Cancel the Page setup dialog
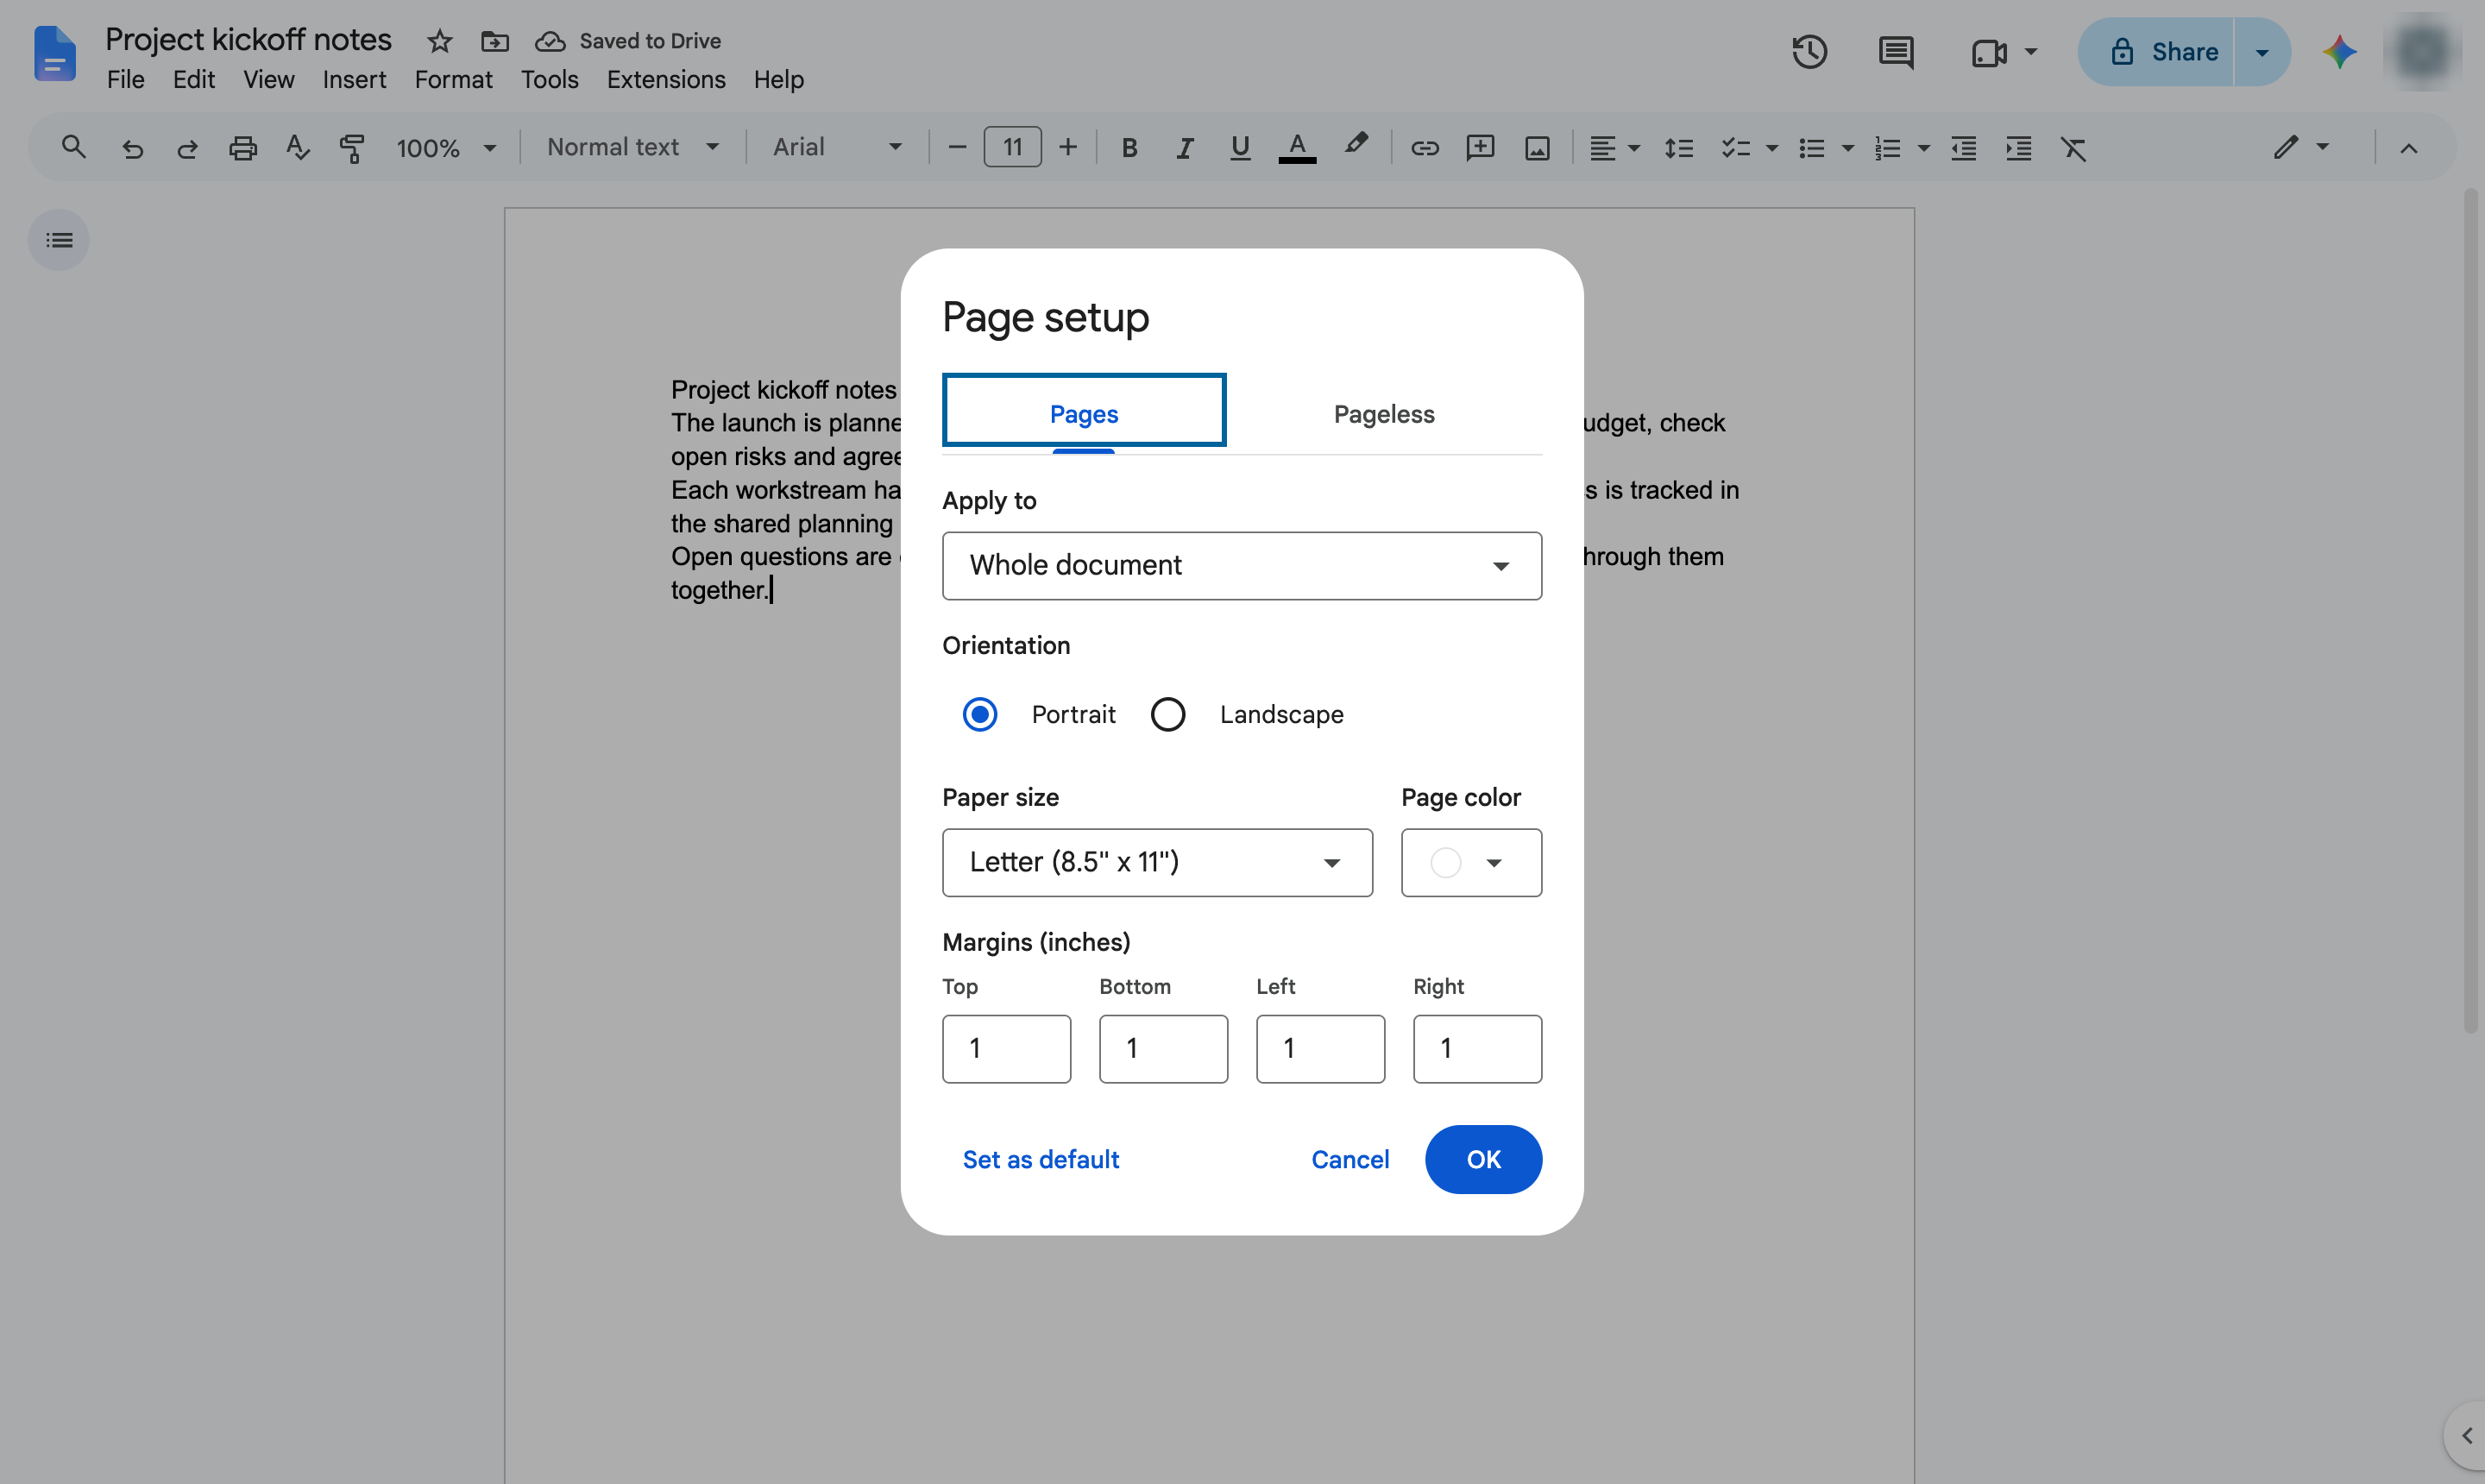This screenshot has height=1484, width=2485. [x=1350, y=1159]
